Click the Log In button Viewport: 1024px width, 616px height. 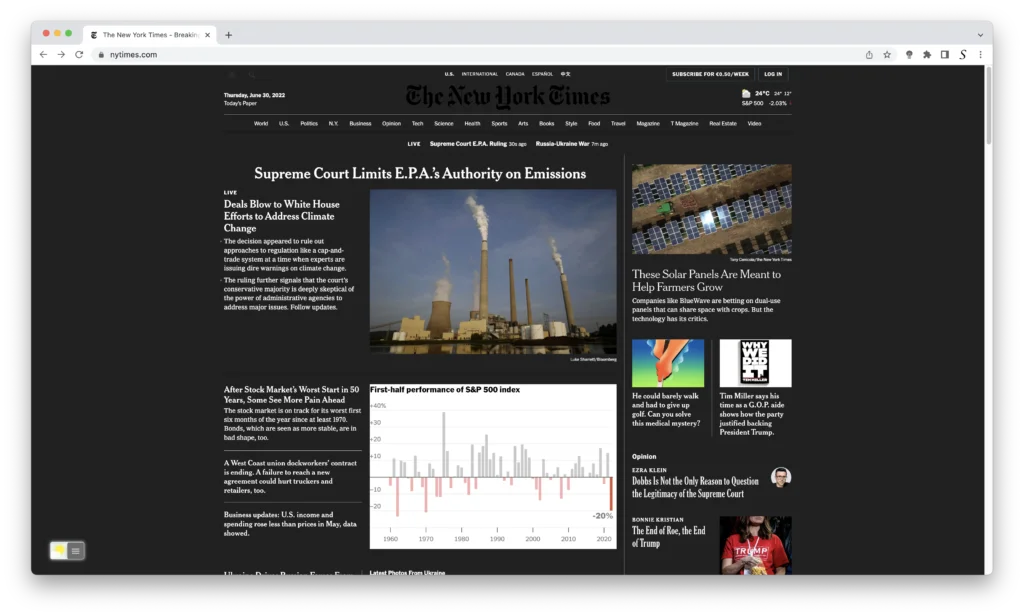[x=773, y=74]
